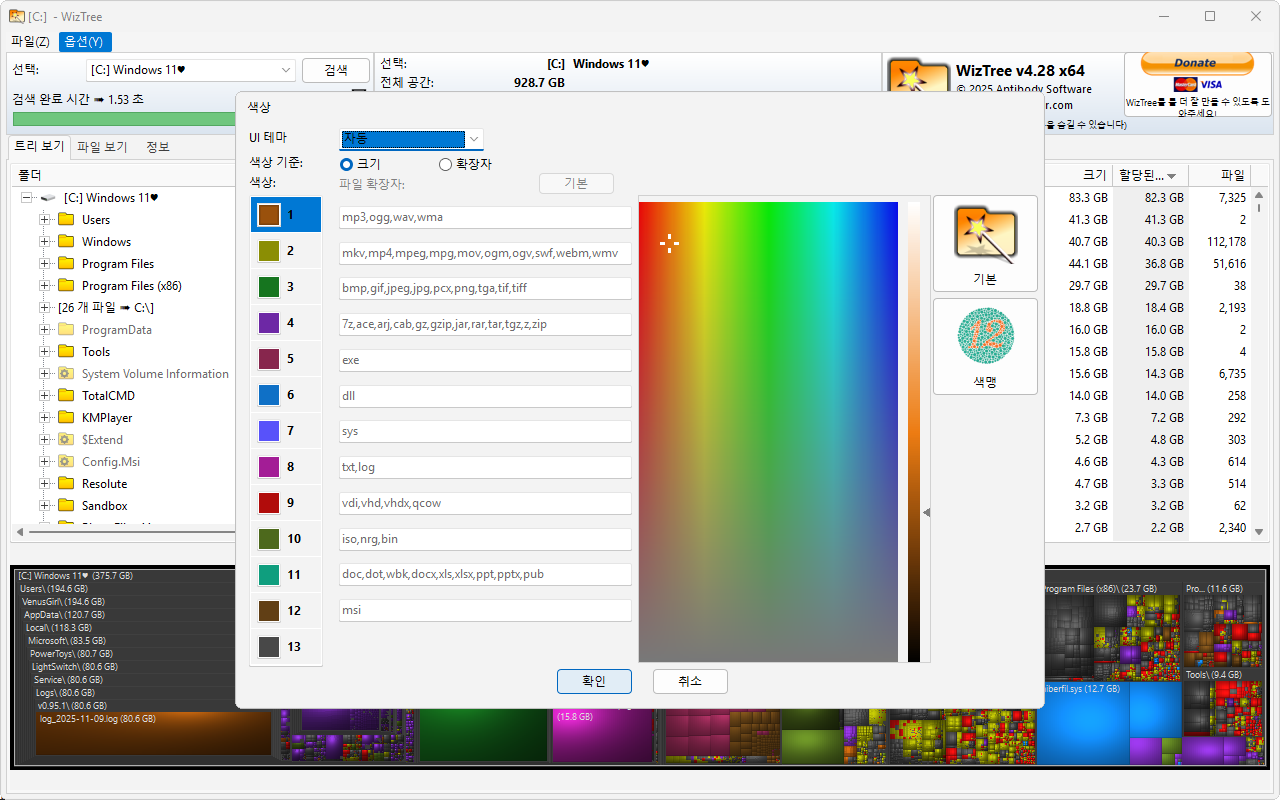This screenshot has width=1280, height=800.
Task: Cancel the color dialog with 취소
Action: point(690,681)
